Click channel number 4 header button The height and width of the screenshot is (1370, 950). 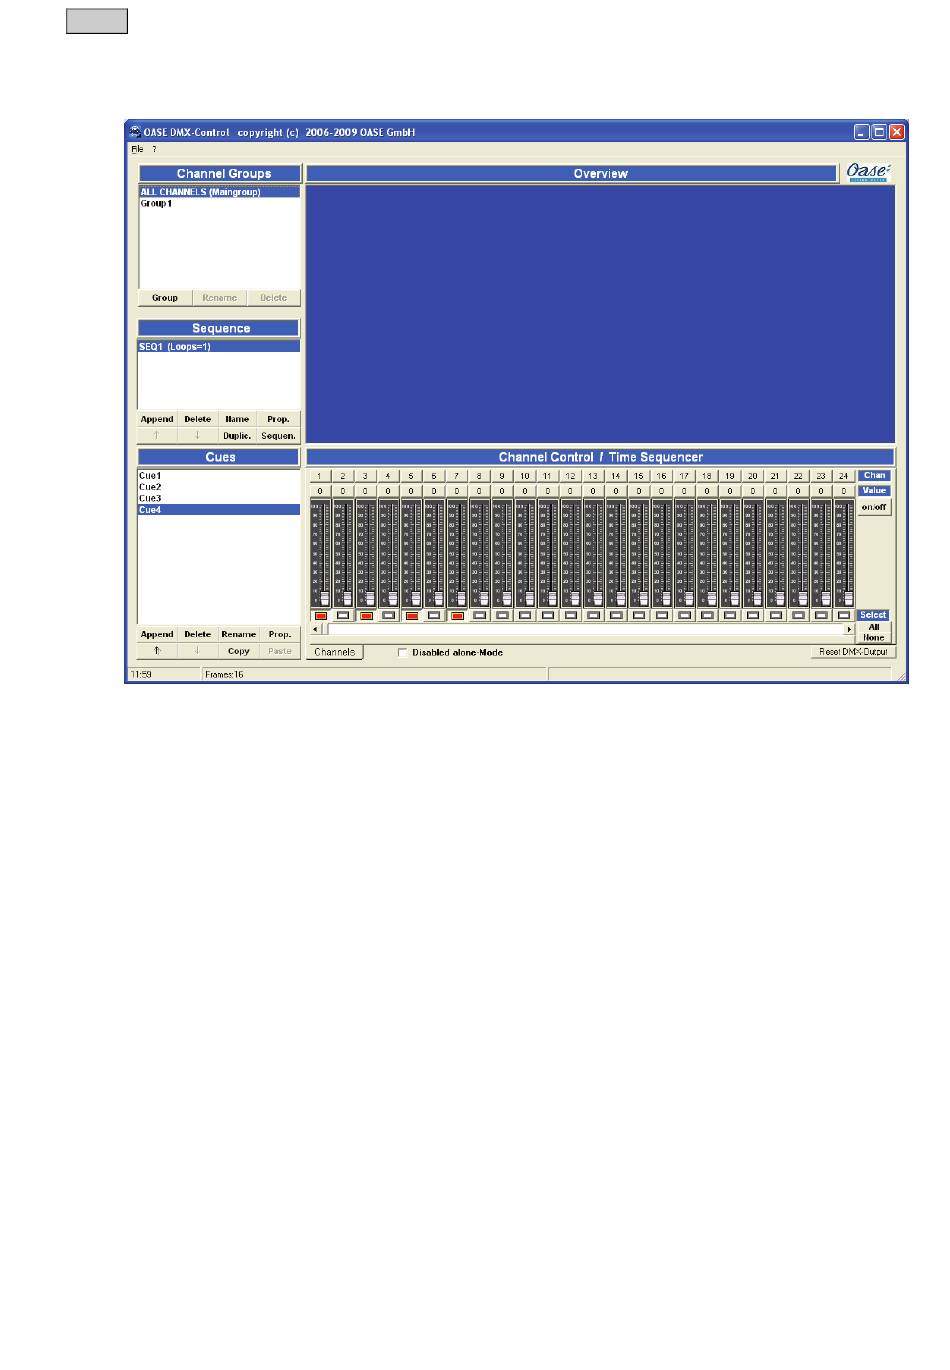tap(388, 476)
